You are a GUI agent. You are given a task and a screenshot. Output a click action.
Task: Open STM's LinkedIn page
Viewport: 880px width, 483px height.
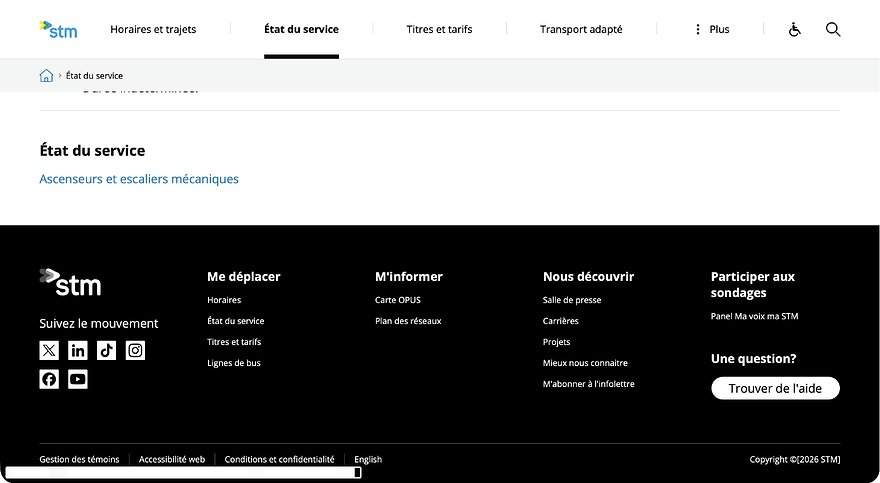pos(77,351)
